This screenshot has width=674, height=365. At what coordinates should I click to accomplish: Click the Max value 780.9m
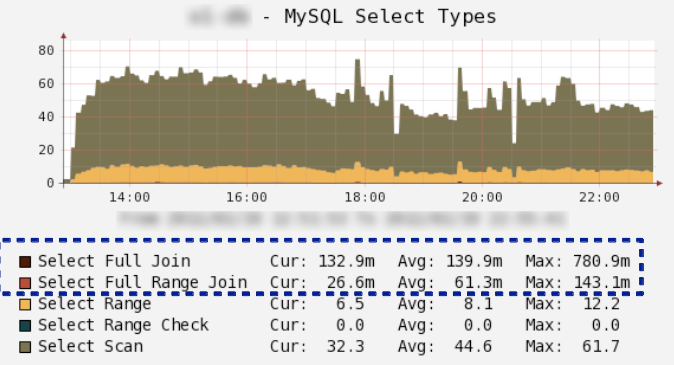(601, 261)
